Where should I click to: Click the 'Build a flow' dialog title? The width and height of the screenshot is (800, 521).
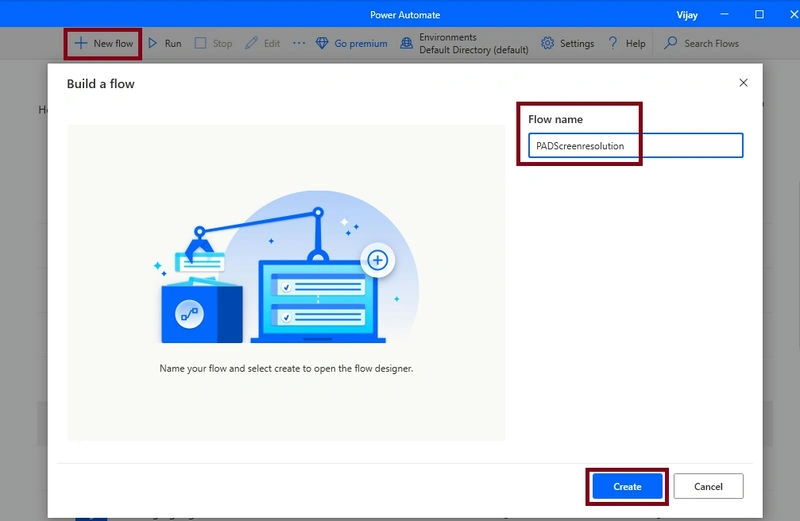101,84
